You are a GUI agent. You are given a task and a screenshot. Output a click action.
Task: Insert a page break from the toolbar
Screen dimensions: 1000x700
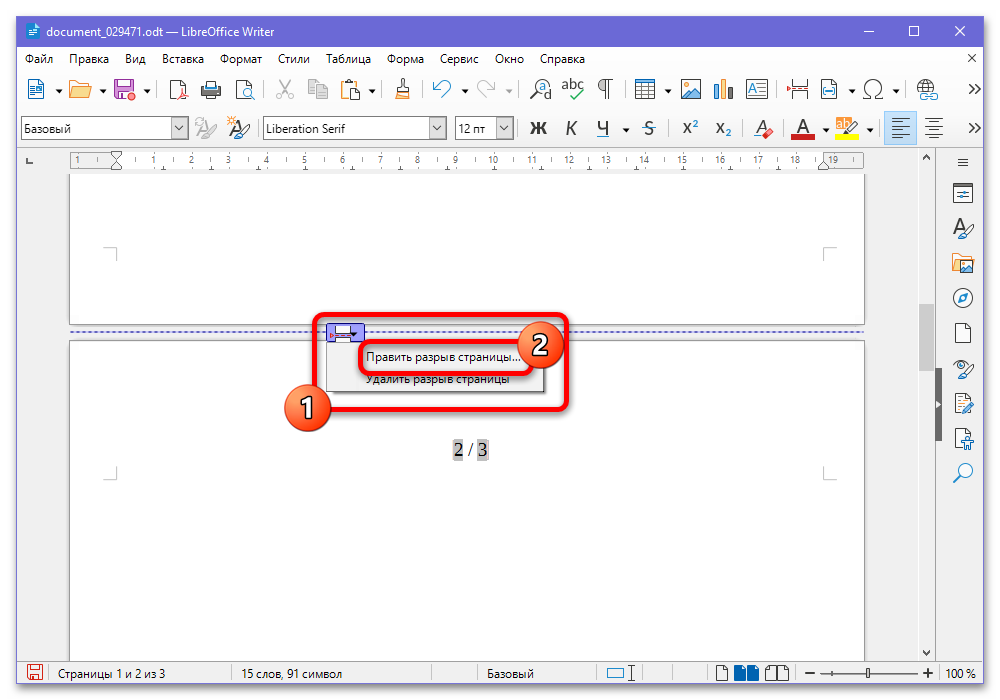point(797,90)
